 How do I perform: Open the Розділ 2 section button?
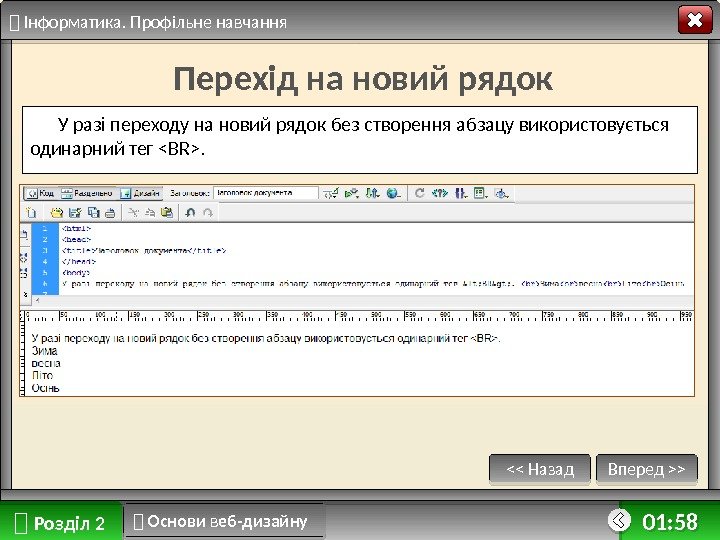61,522
